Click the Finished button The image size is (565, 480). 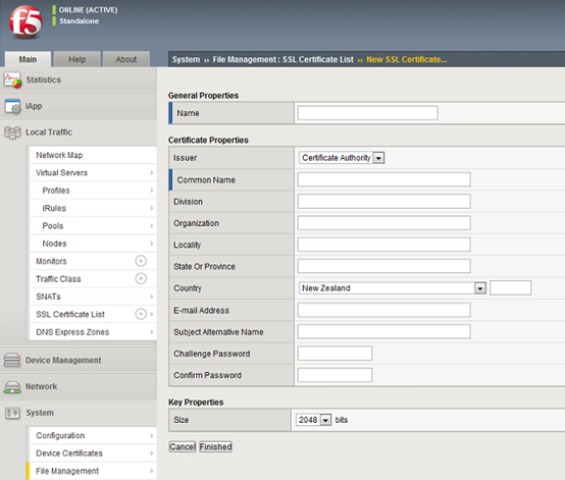coord(215,447)
